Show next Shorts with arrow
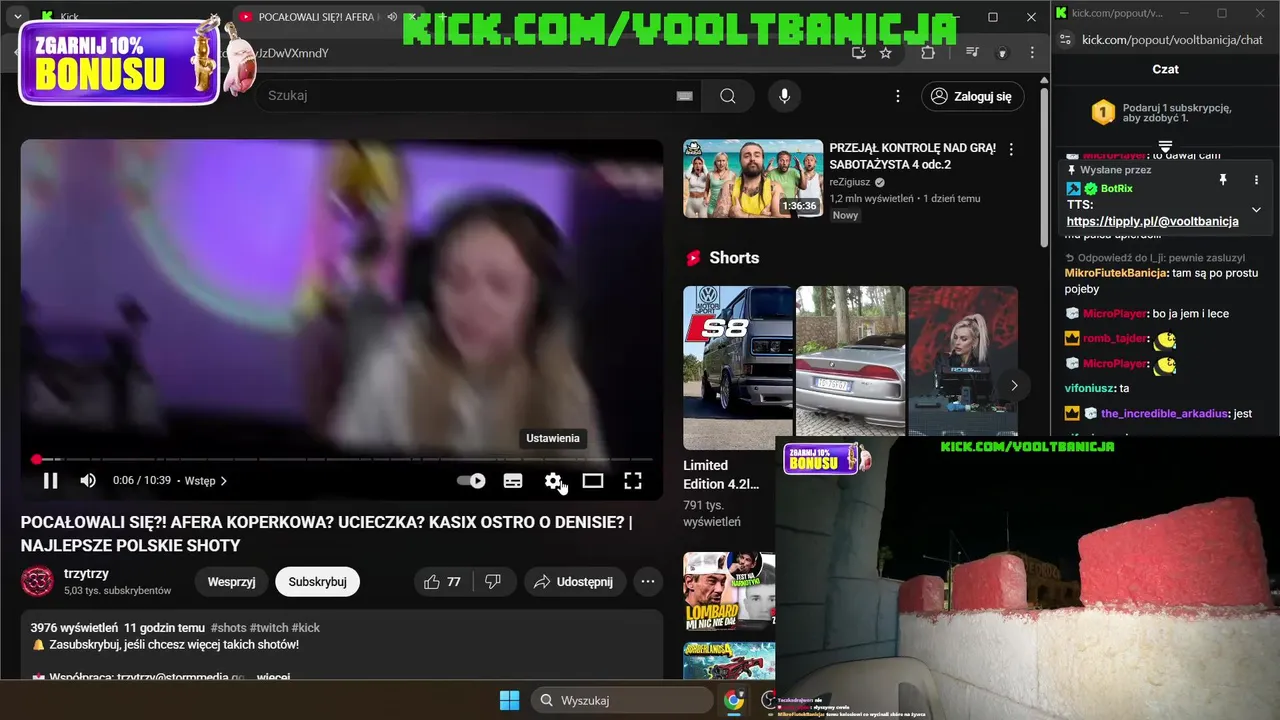Image resolution: width=1280 pixels, height=720 pixels. coord(1014,385)
